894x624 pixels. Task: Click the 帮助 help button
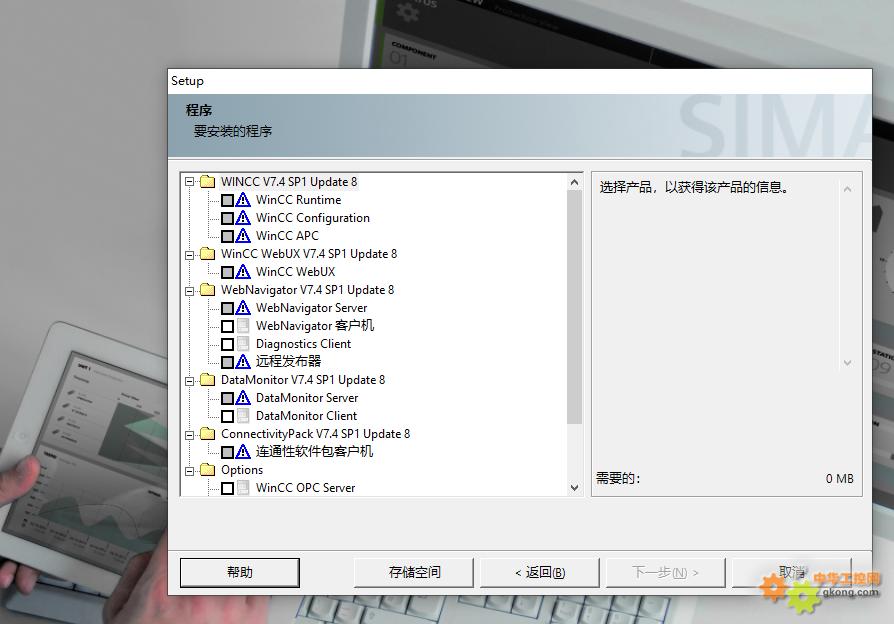pos(239,572)
